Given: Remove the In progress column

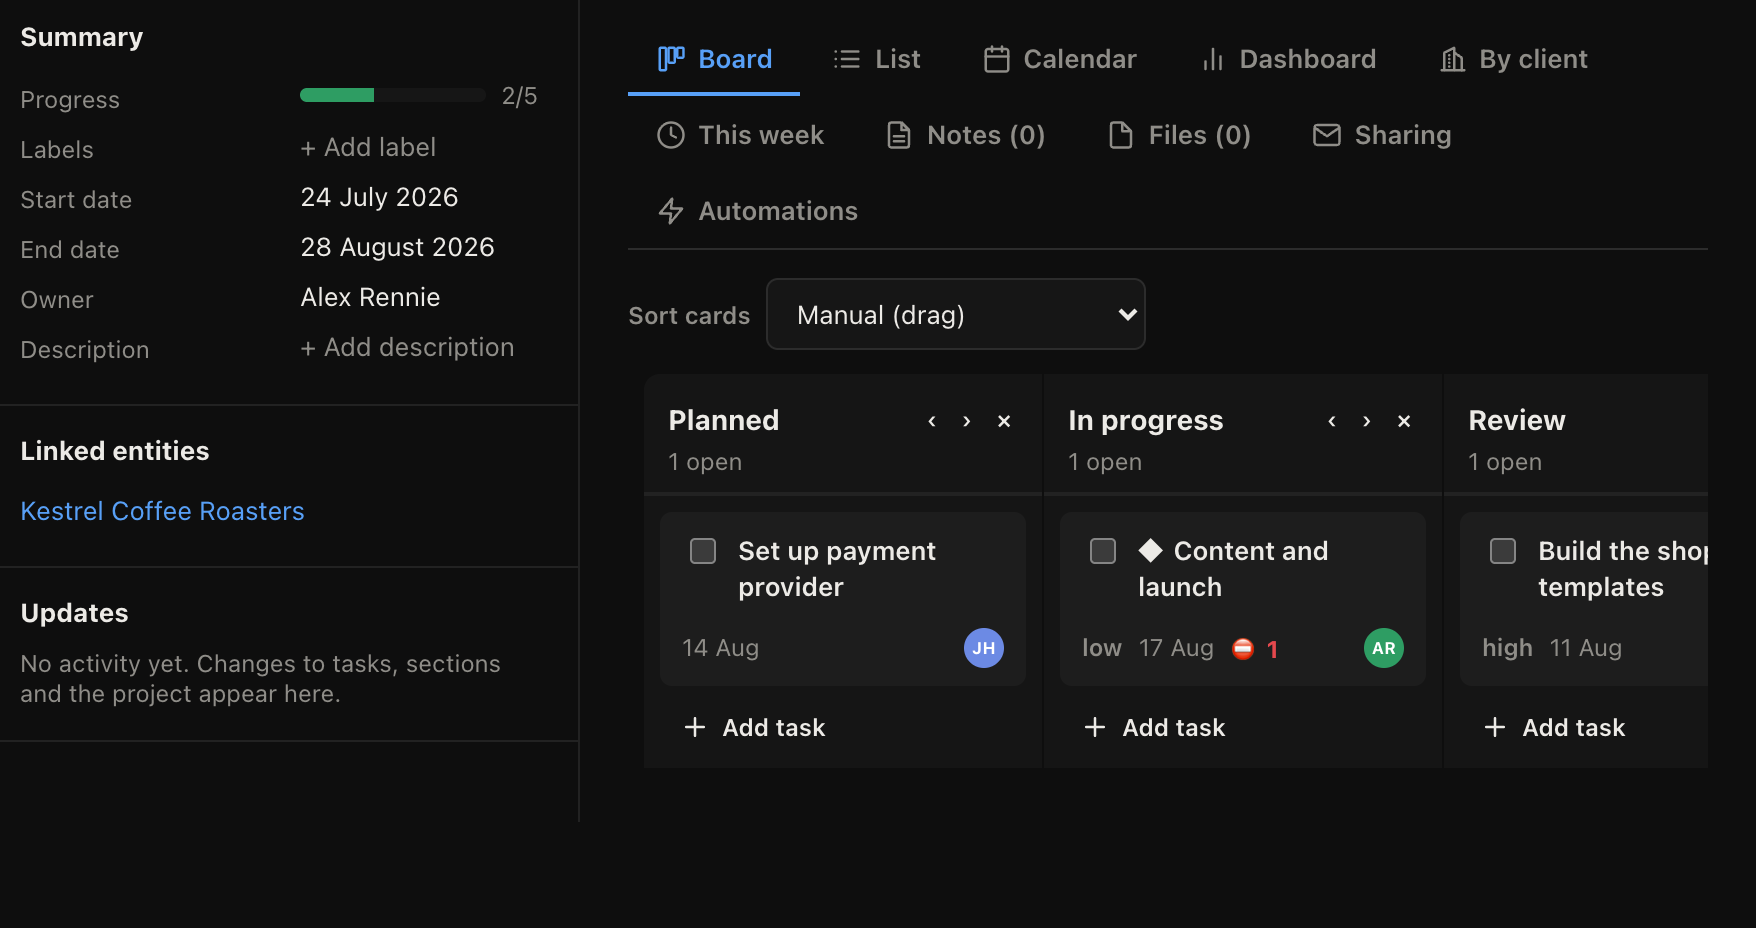Looking at the screenshot, I should tap(1404, 421).
